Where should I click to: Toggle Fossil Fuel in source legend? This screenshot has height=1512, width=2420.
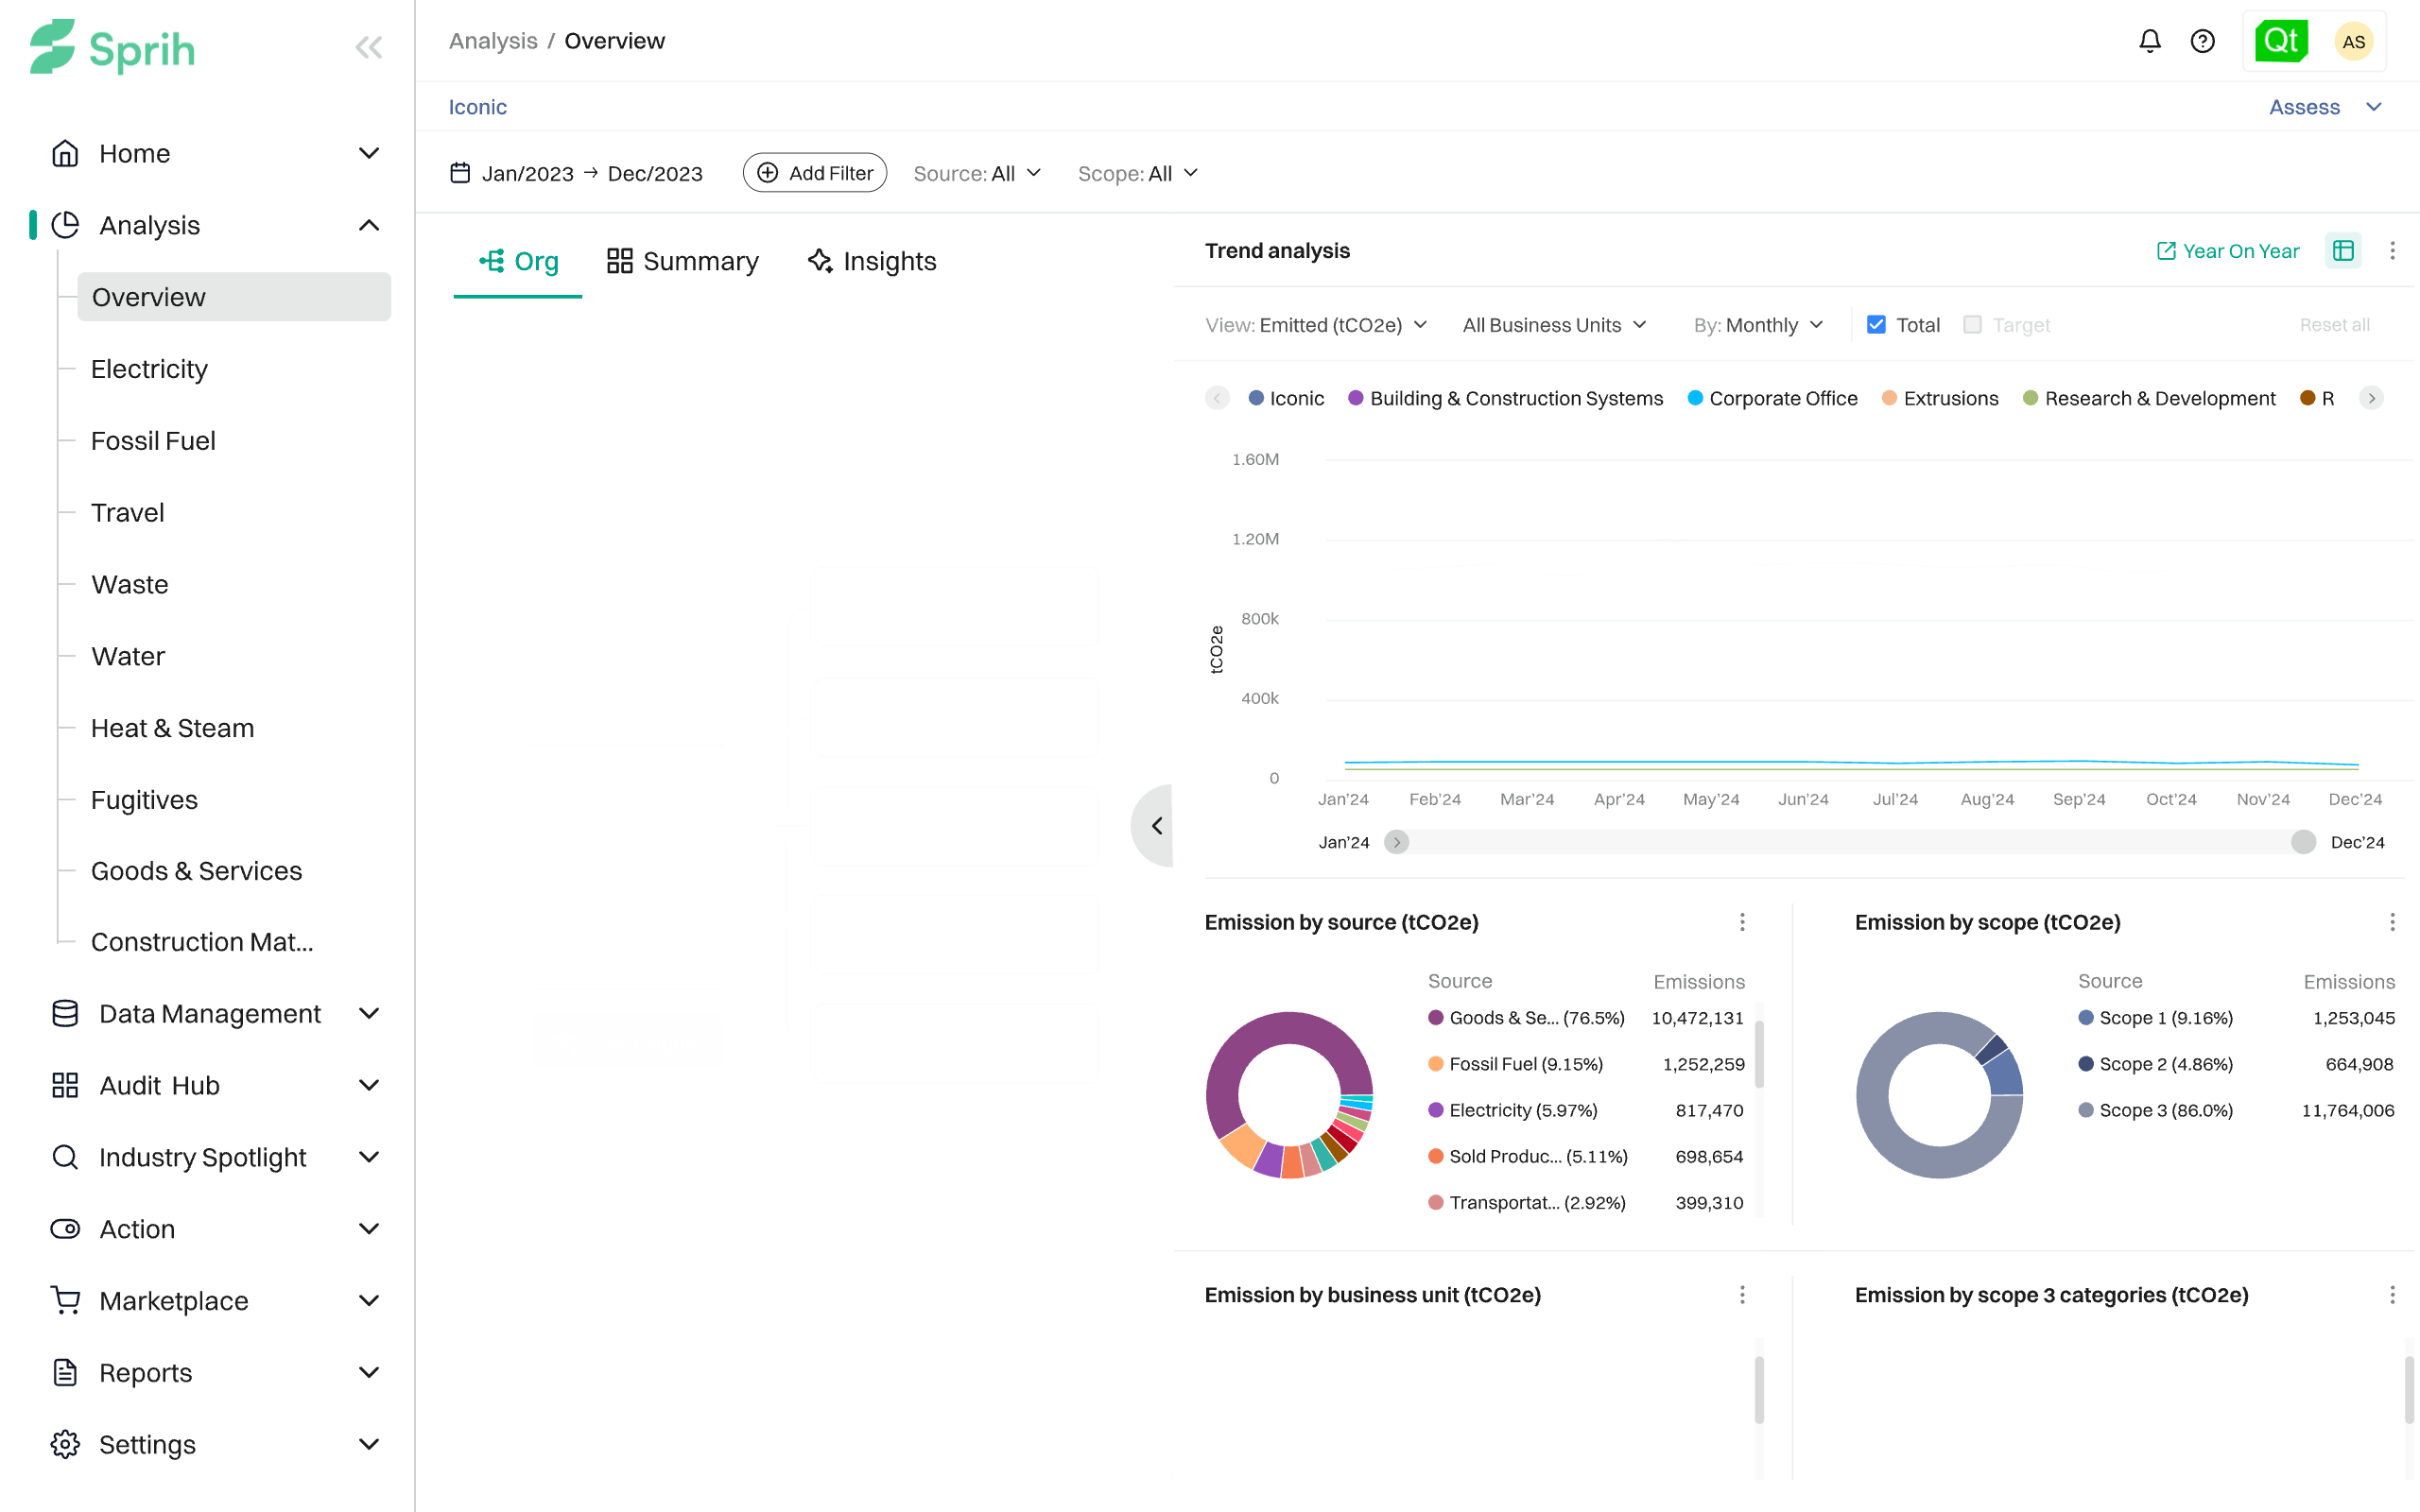click(1515, 1064)
